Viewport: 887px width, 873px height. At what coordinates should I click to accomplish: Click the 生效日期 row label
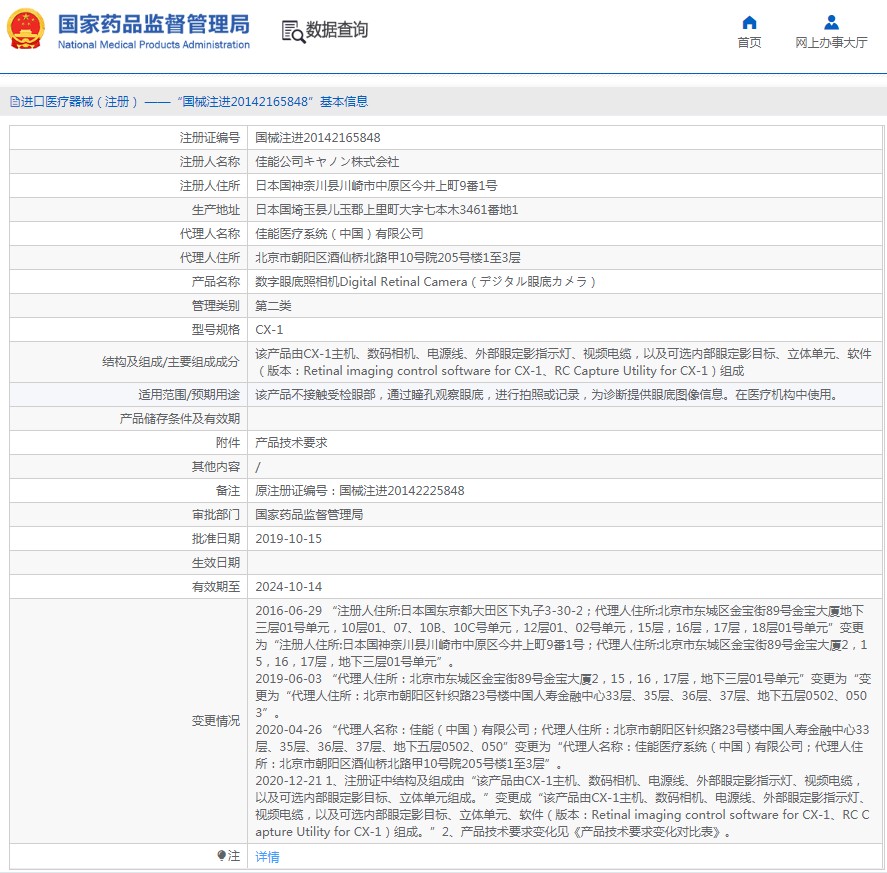(x=216, y=563)
